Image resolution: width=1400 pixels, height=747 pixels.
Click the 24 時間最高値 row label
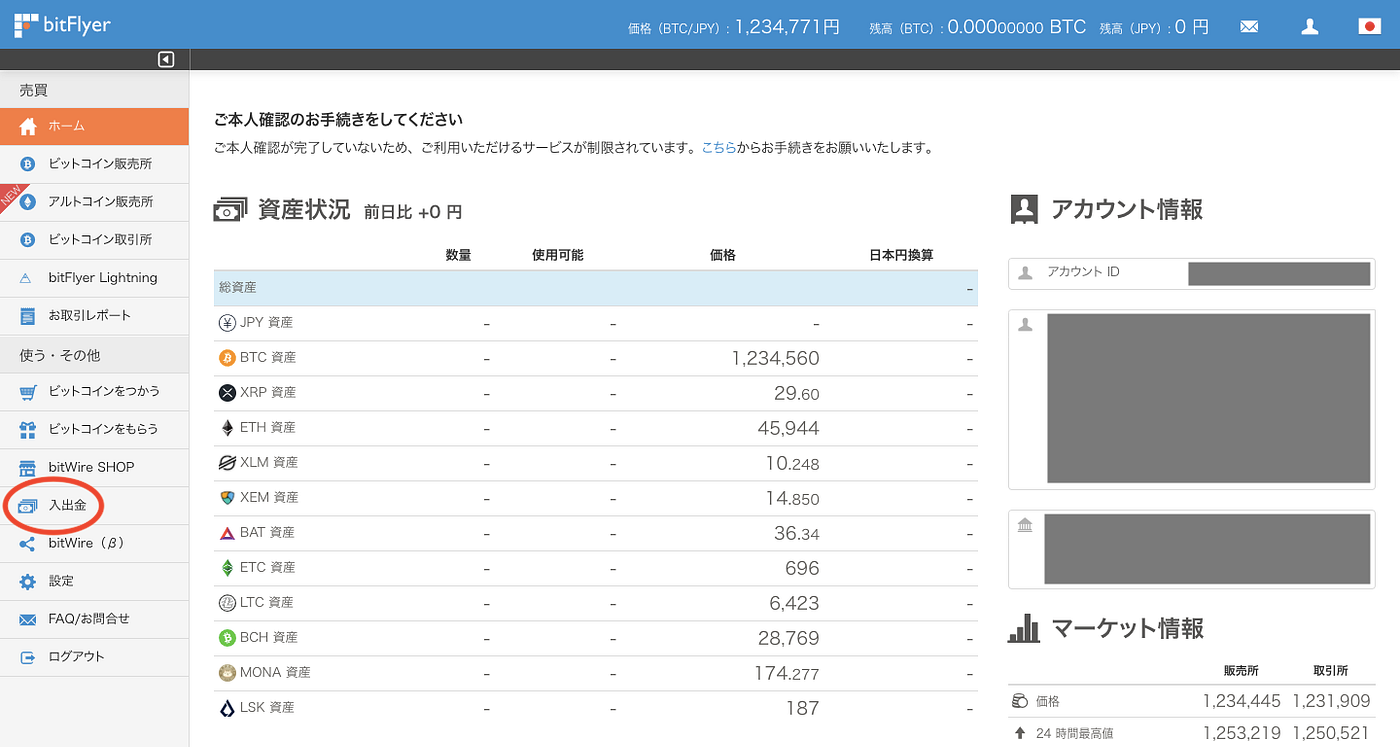tap(1075, 734)
